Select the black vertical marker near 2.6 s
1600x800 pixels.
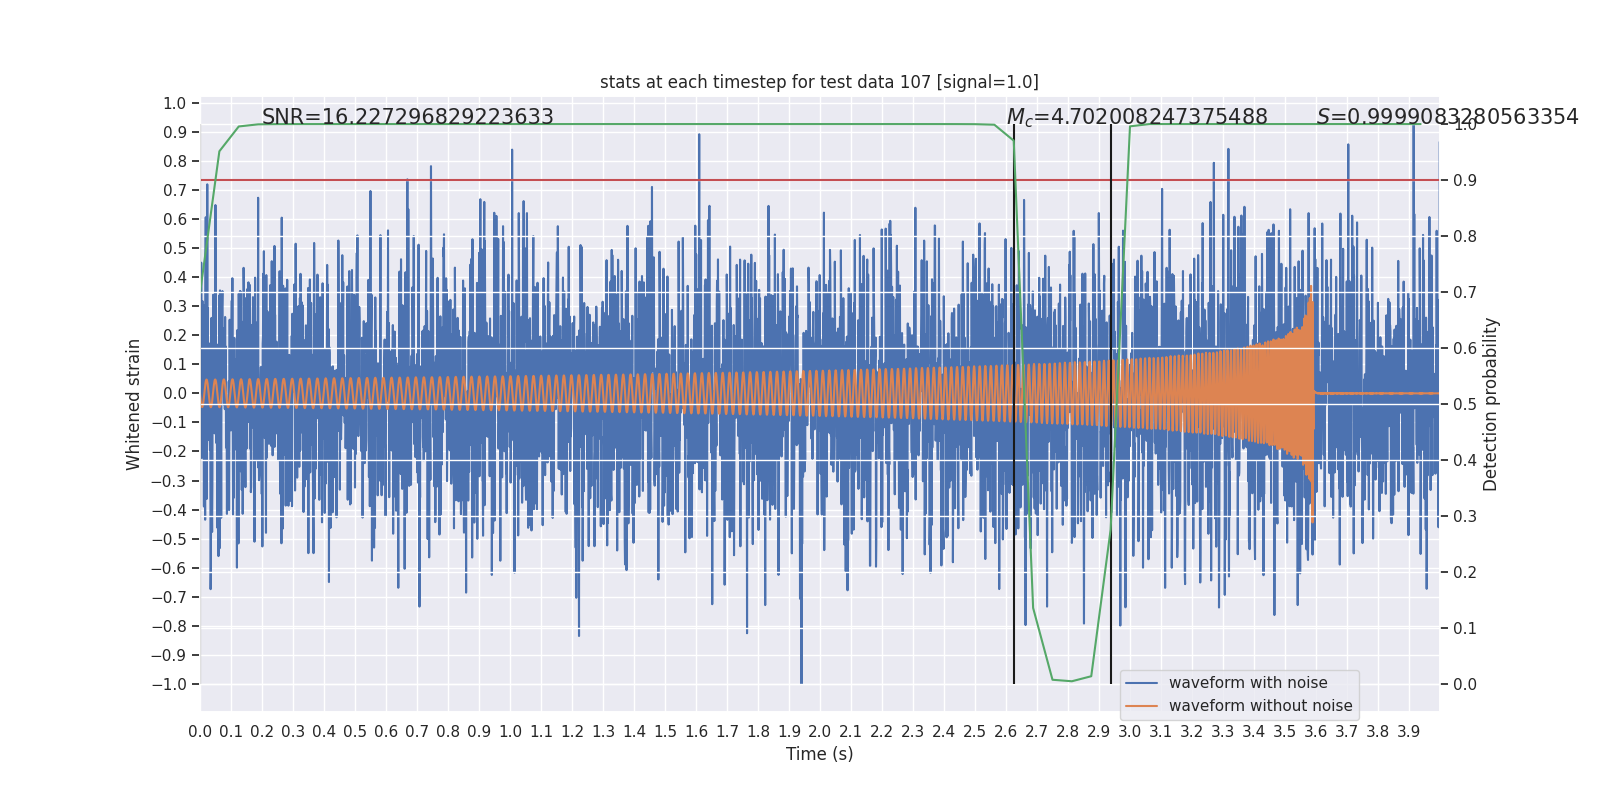click(1014, 404)
